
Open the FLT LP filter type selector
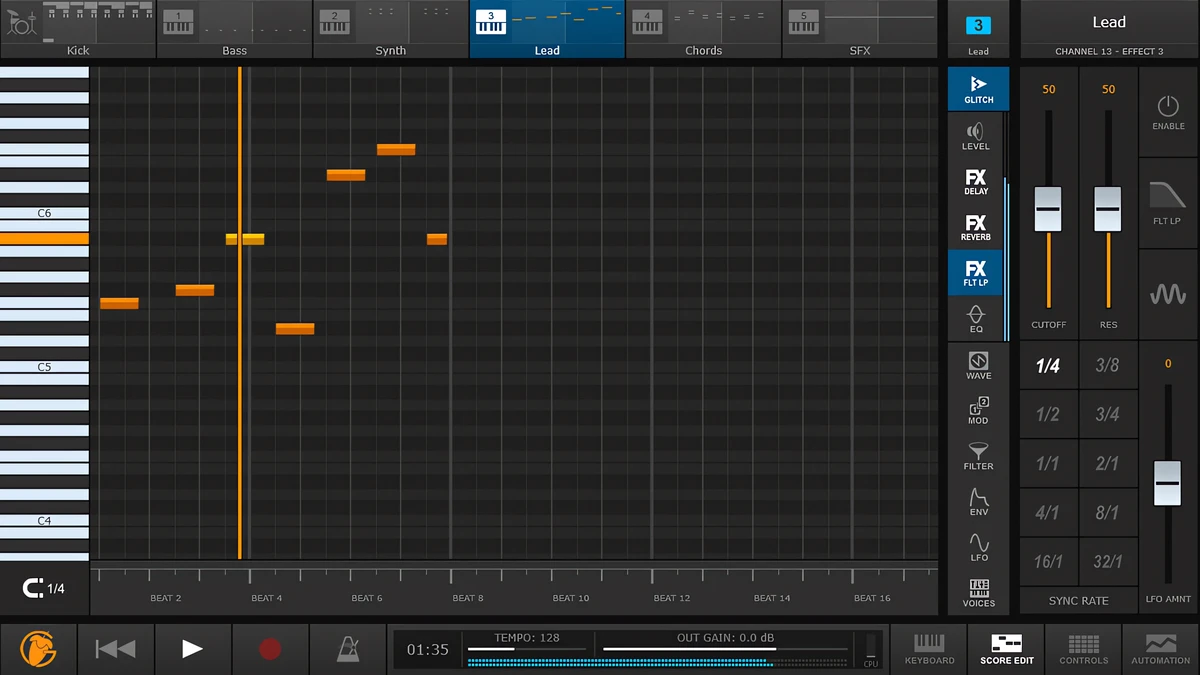coord(1168,203)
